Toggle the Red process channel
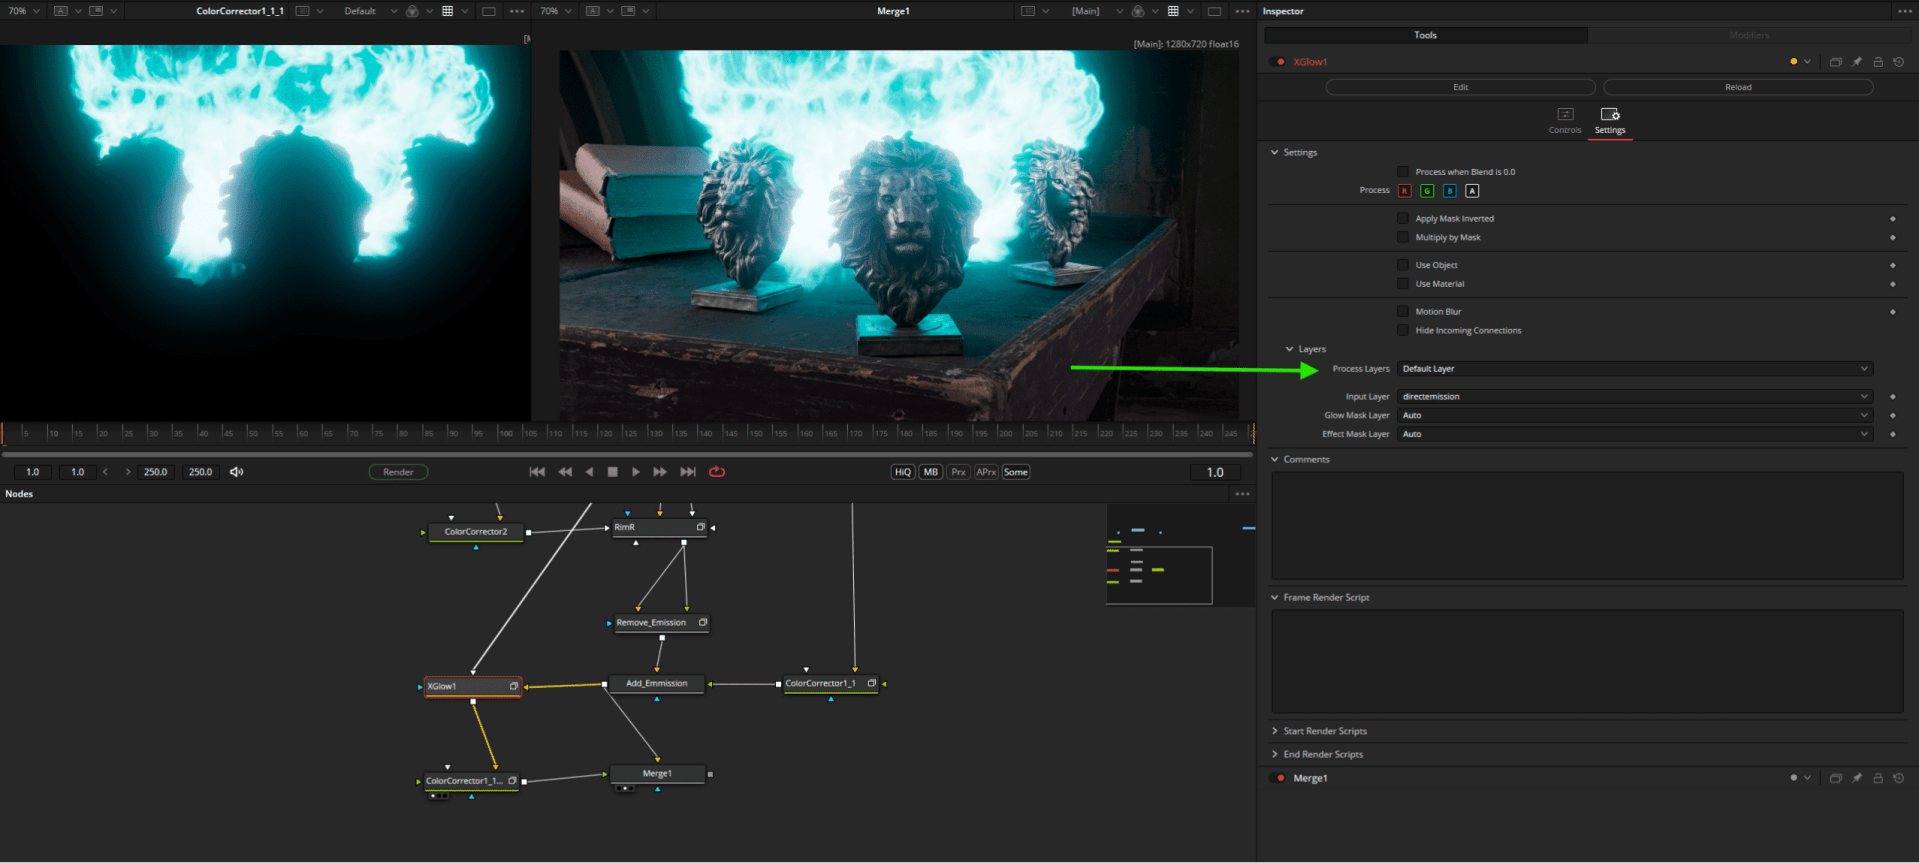The image size is (1919, 863). pos(1405,191)
